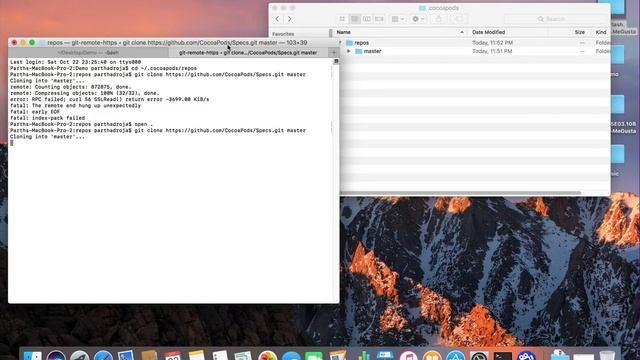Collapse the repos folder disclosure triangle
Screen dimensions: 640x360
[340, 42]
